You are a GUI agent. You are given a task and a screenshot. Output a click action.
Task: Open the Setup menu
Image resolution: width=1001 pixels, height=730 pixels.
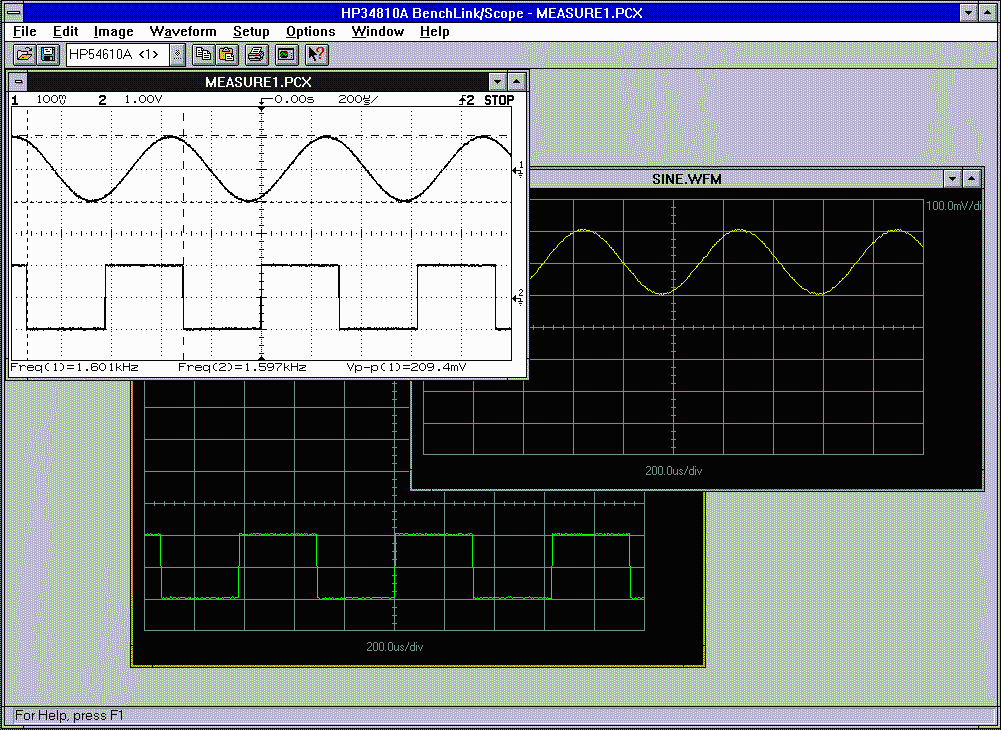coord(251,31)
